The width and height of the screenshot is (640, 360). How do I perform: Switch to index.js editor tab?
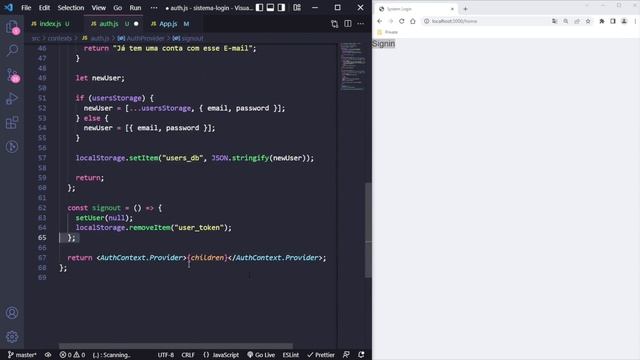[x=50, y=24]
